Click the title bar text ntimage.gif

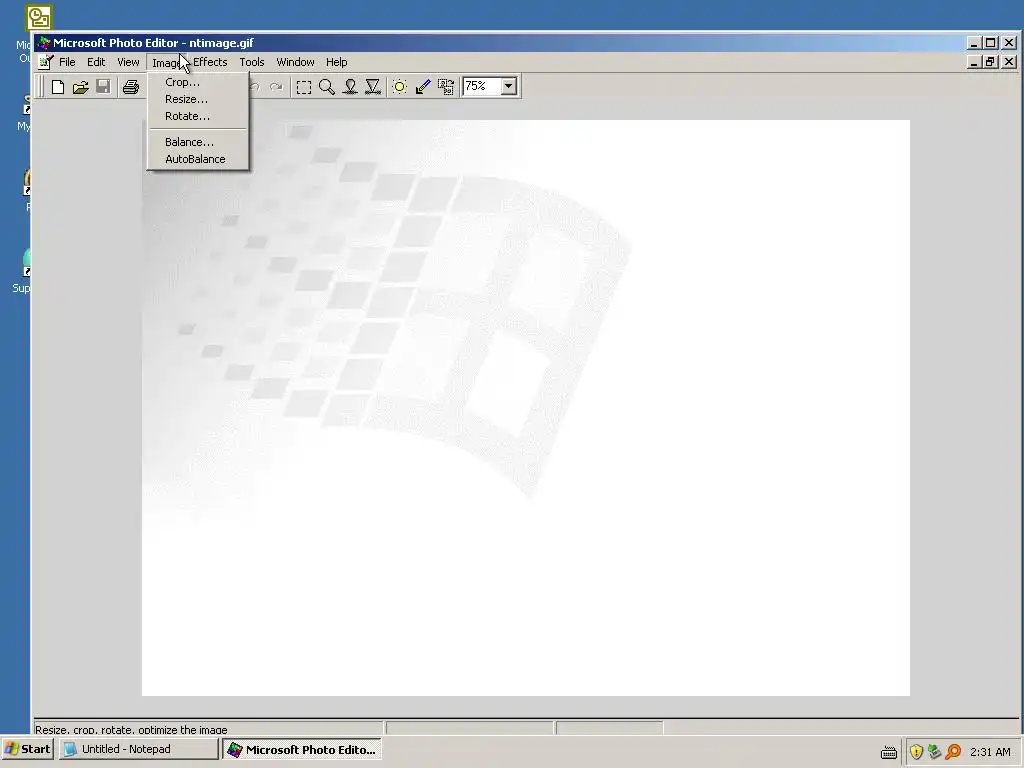coord(221,43)
